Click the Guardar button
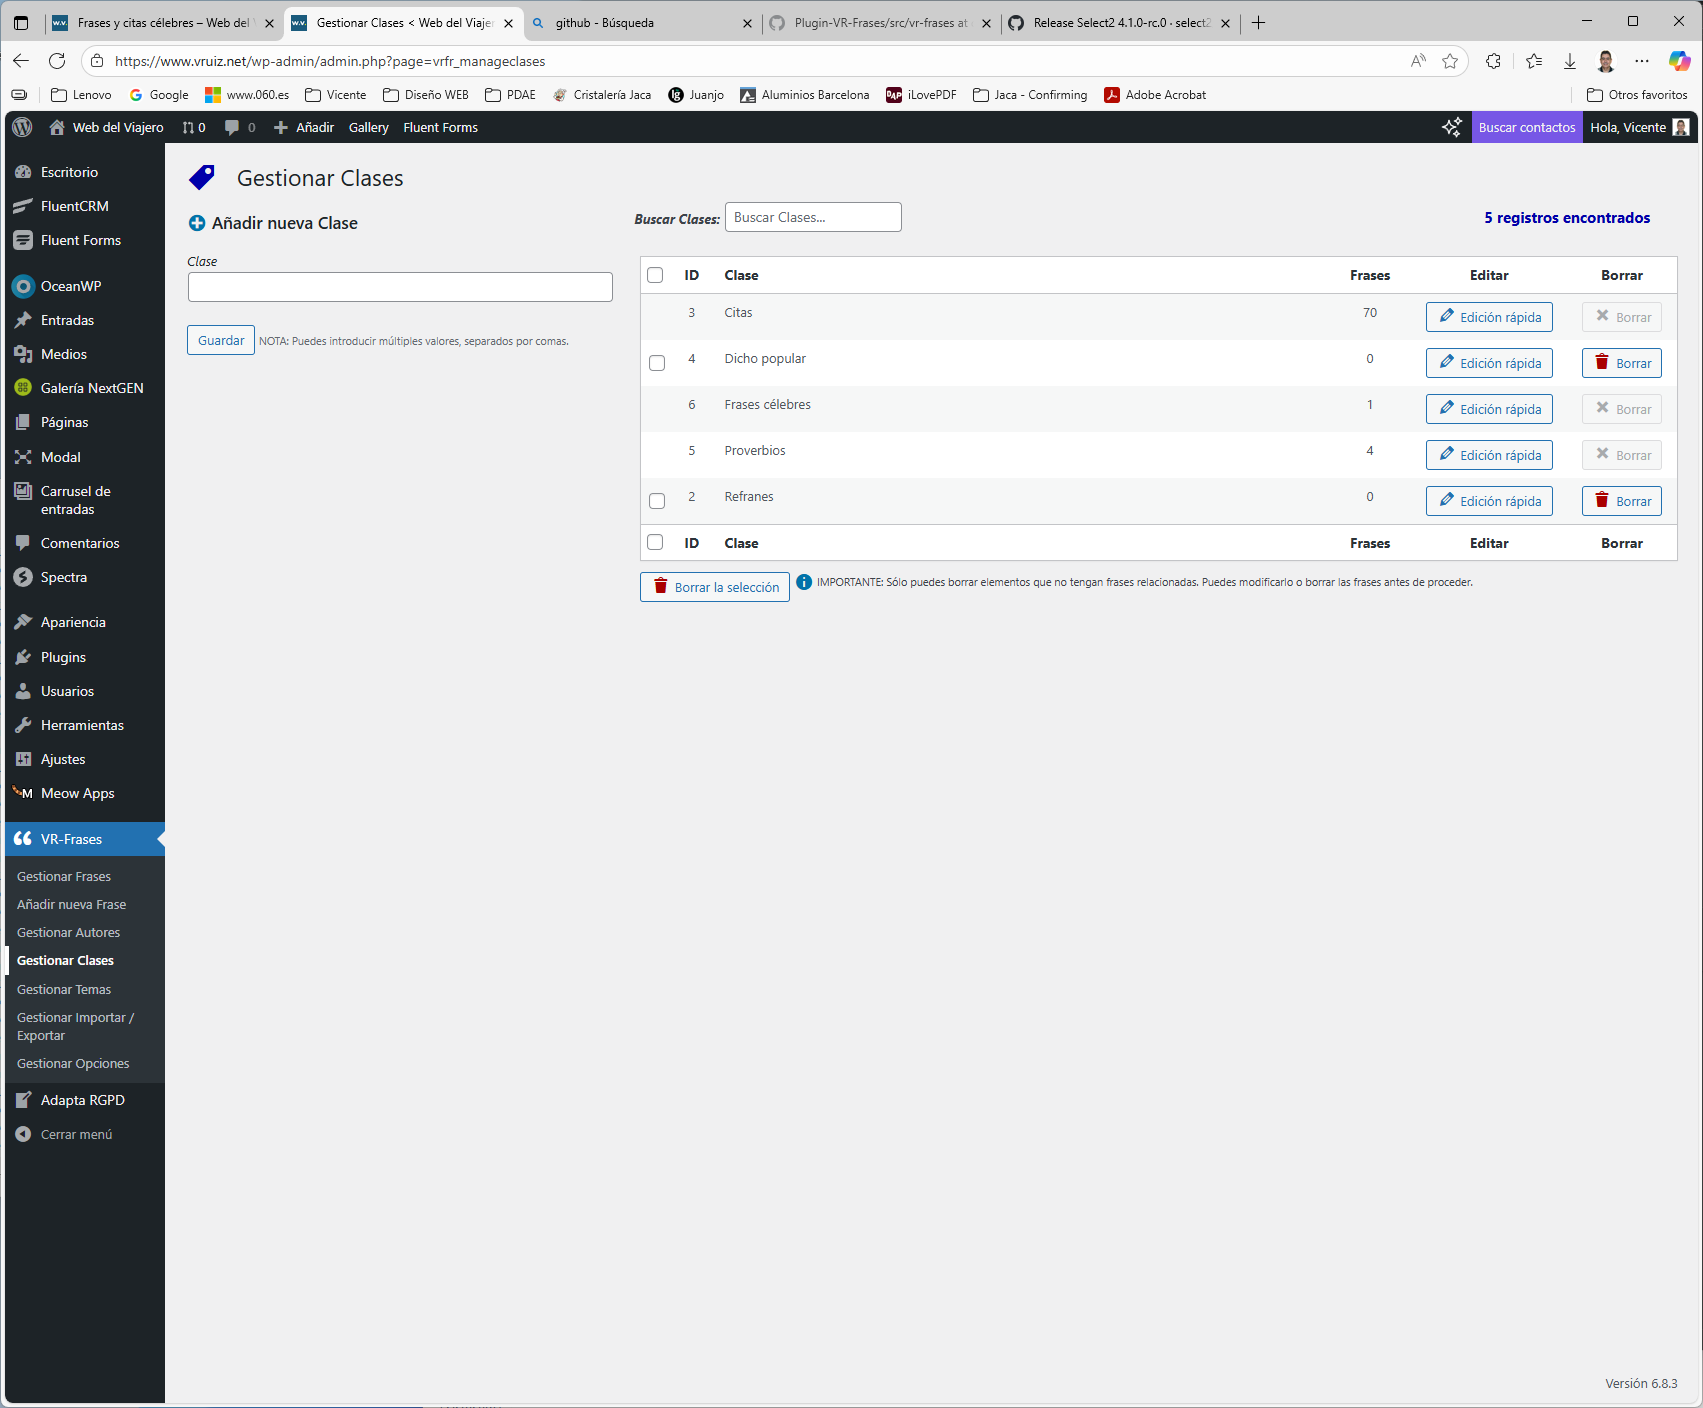 (220, 339)
